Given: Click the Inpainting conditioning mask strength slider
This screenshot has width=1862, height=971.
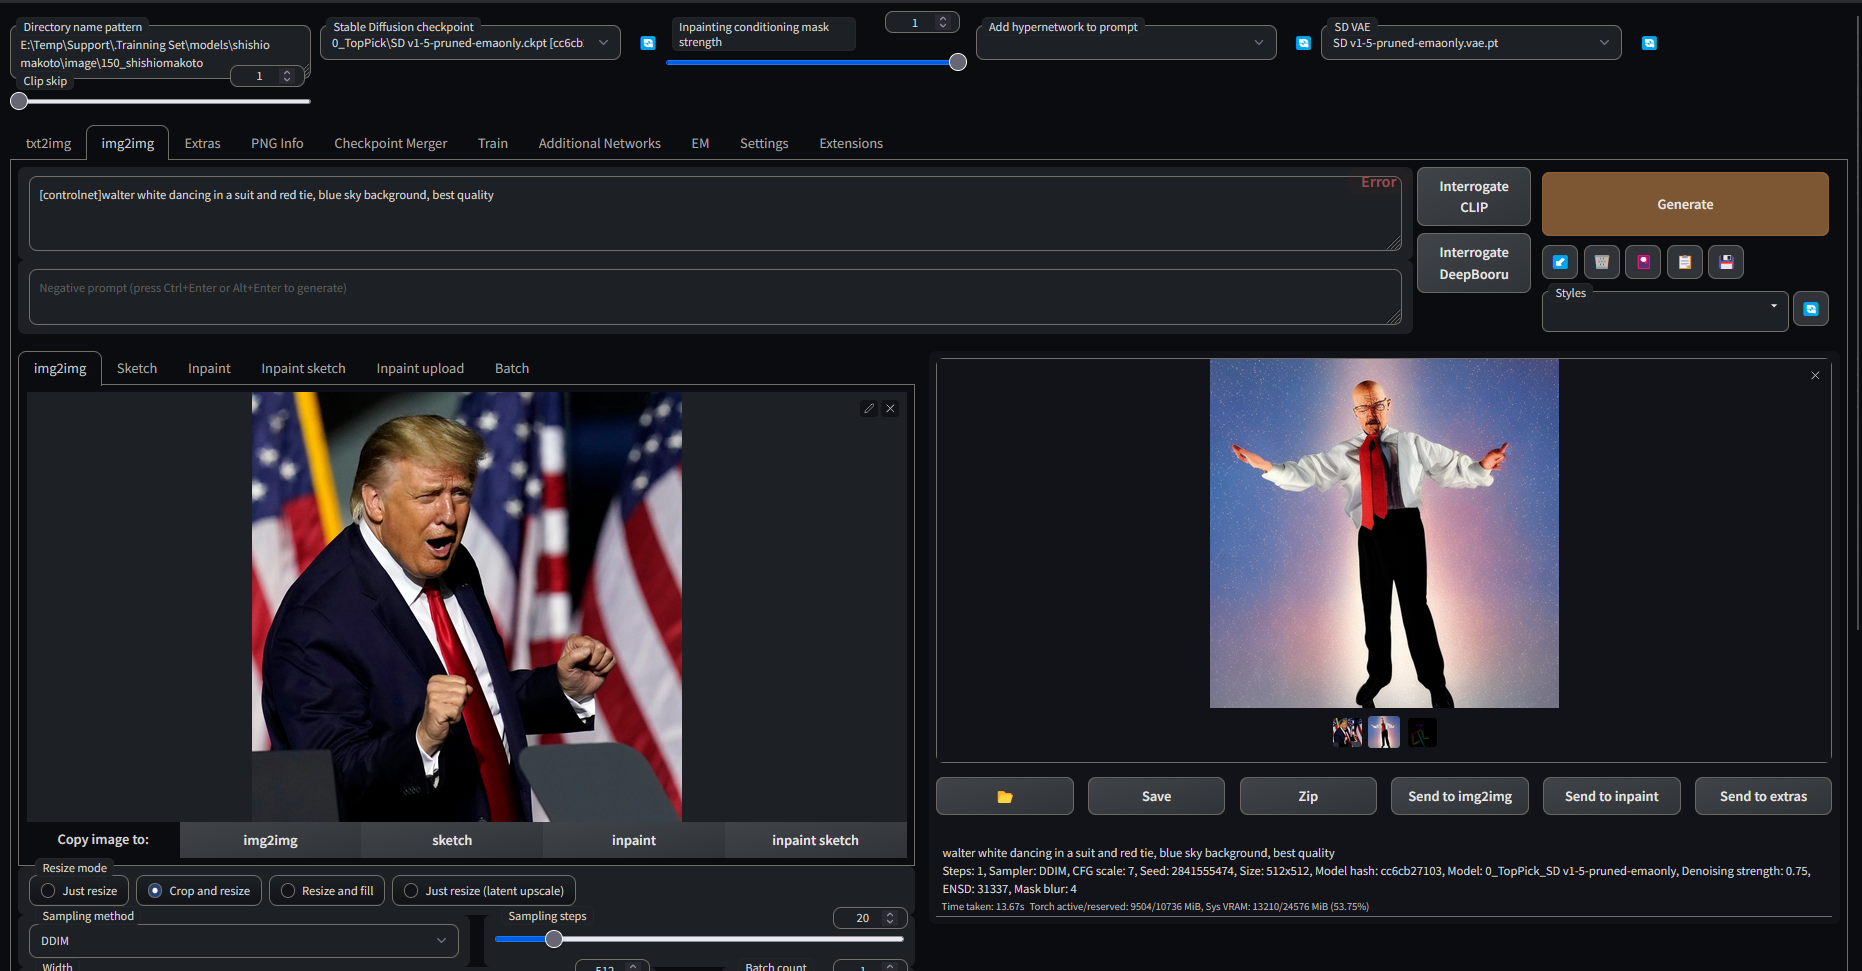Looking at the screenshot, I should (x=816, y=62).
